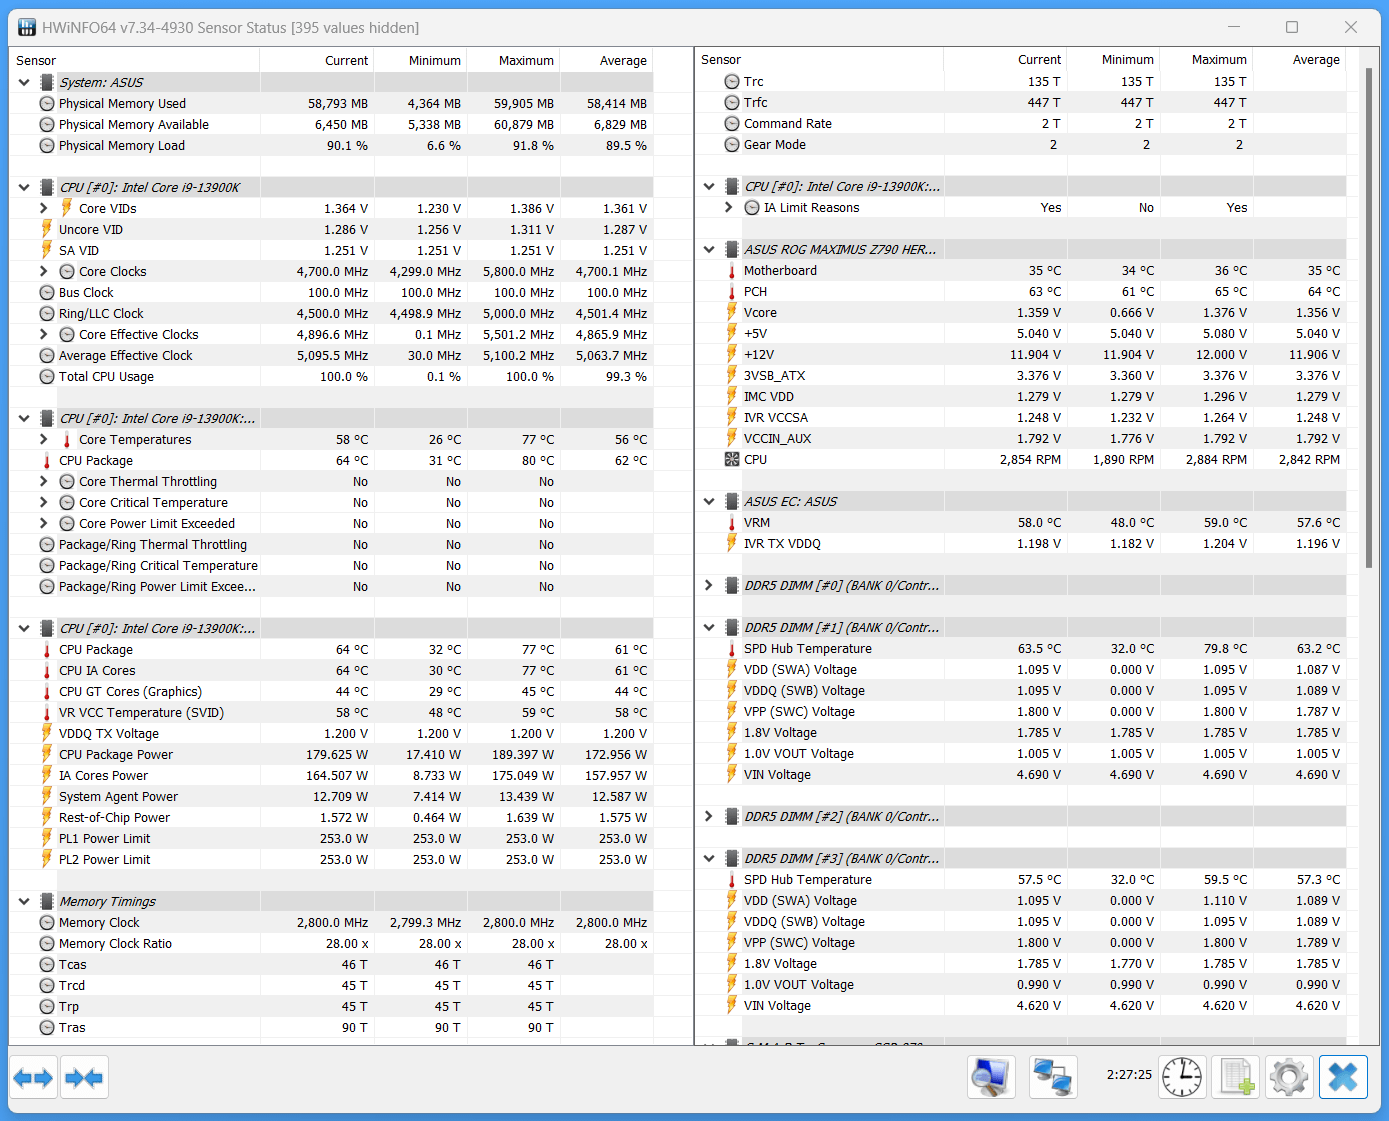
Task: Click the Gear Mode clock icon
Action: 732,145
